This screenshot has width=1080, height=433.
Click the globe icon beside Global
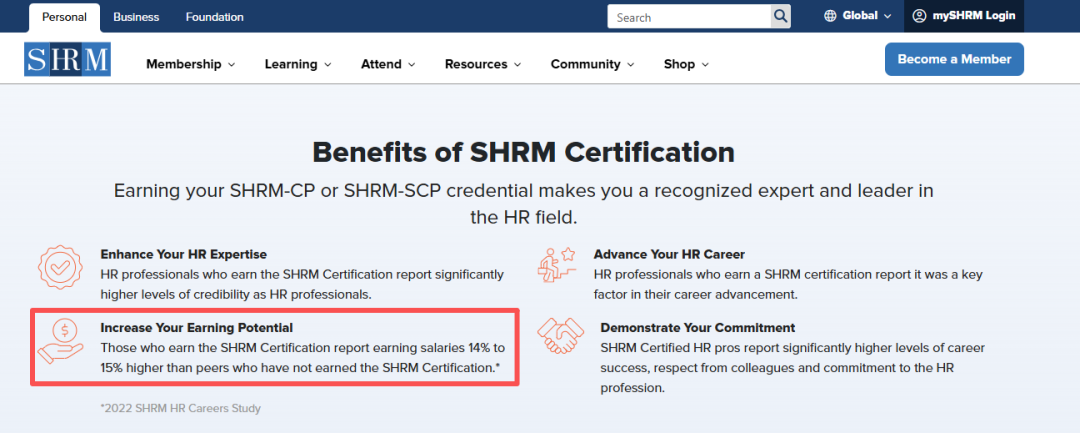click(x=830, y=16)
